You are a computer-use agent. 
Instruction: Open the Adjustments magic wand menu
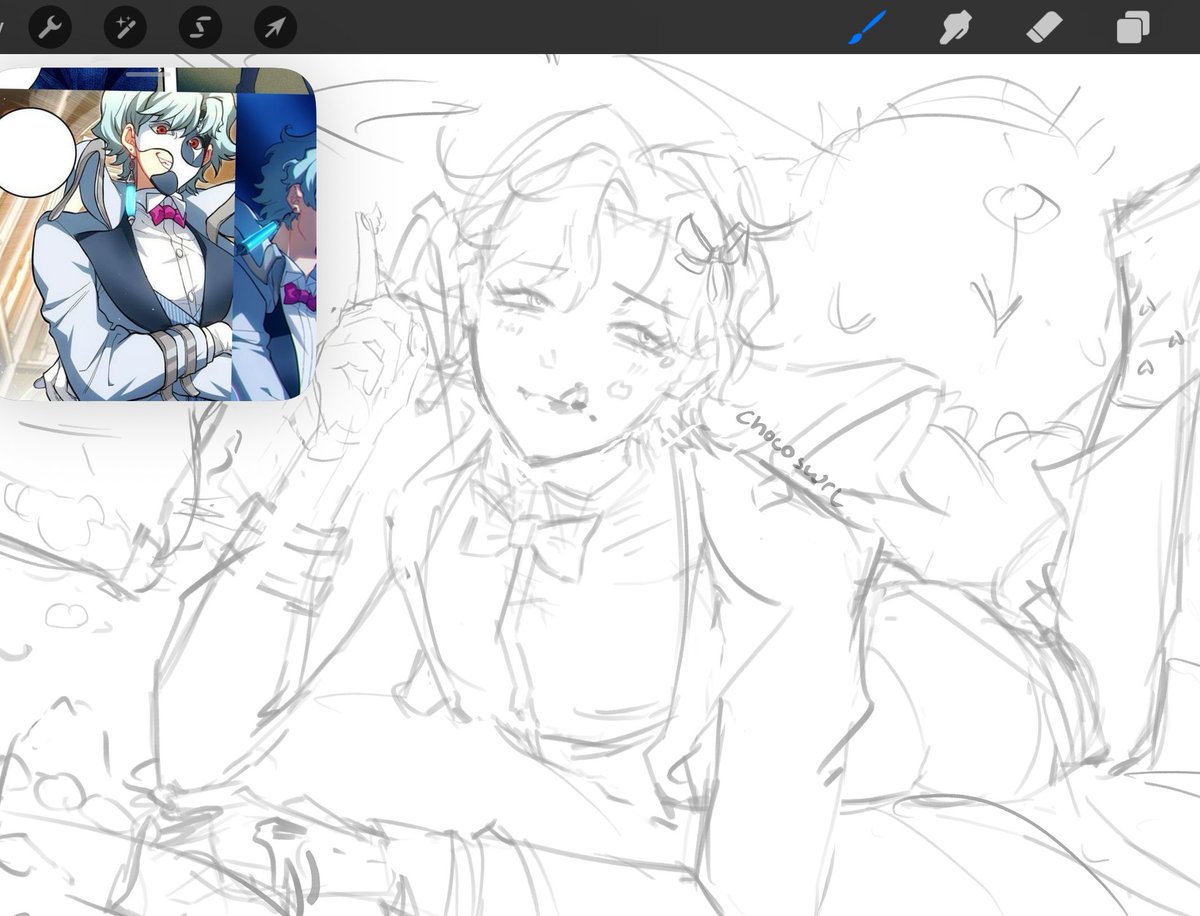click(125, 27)
